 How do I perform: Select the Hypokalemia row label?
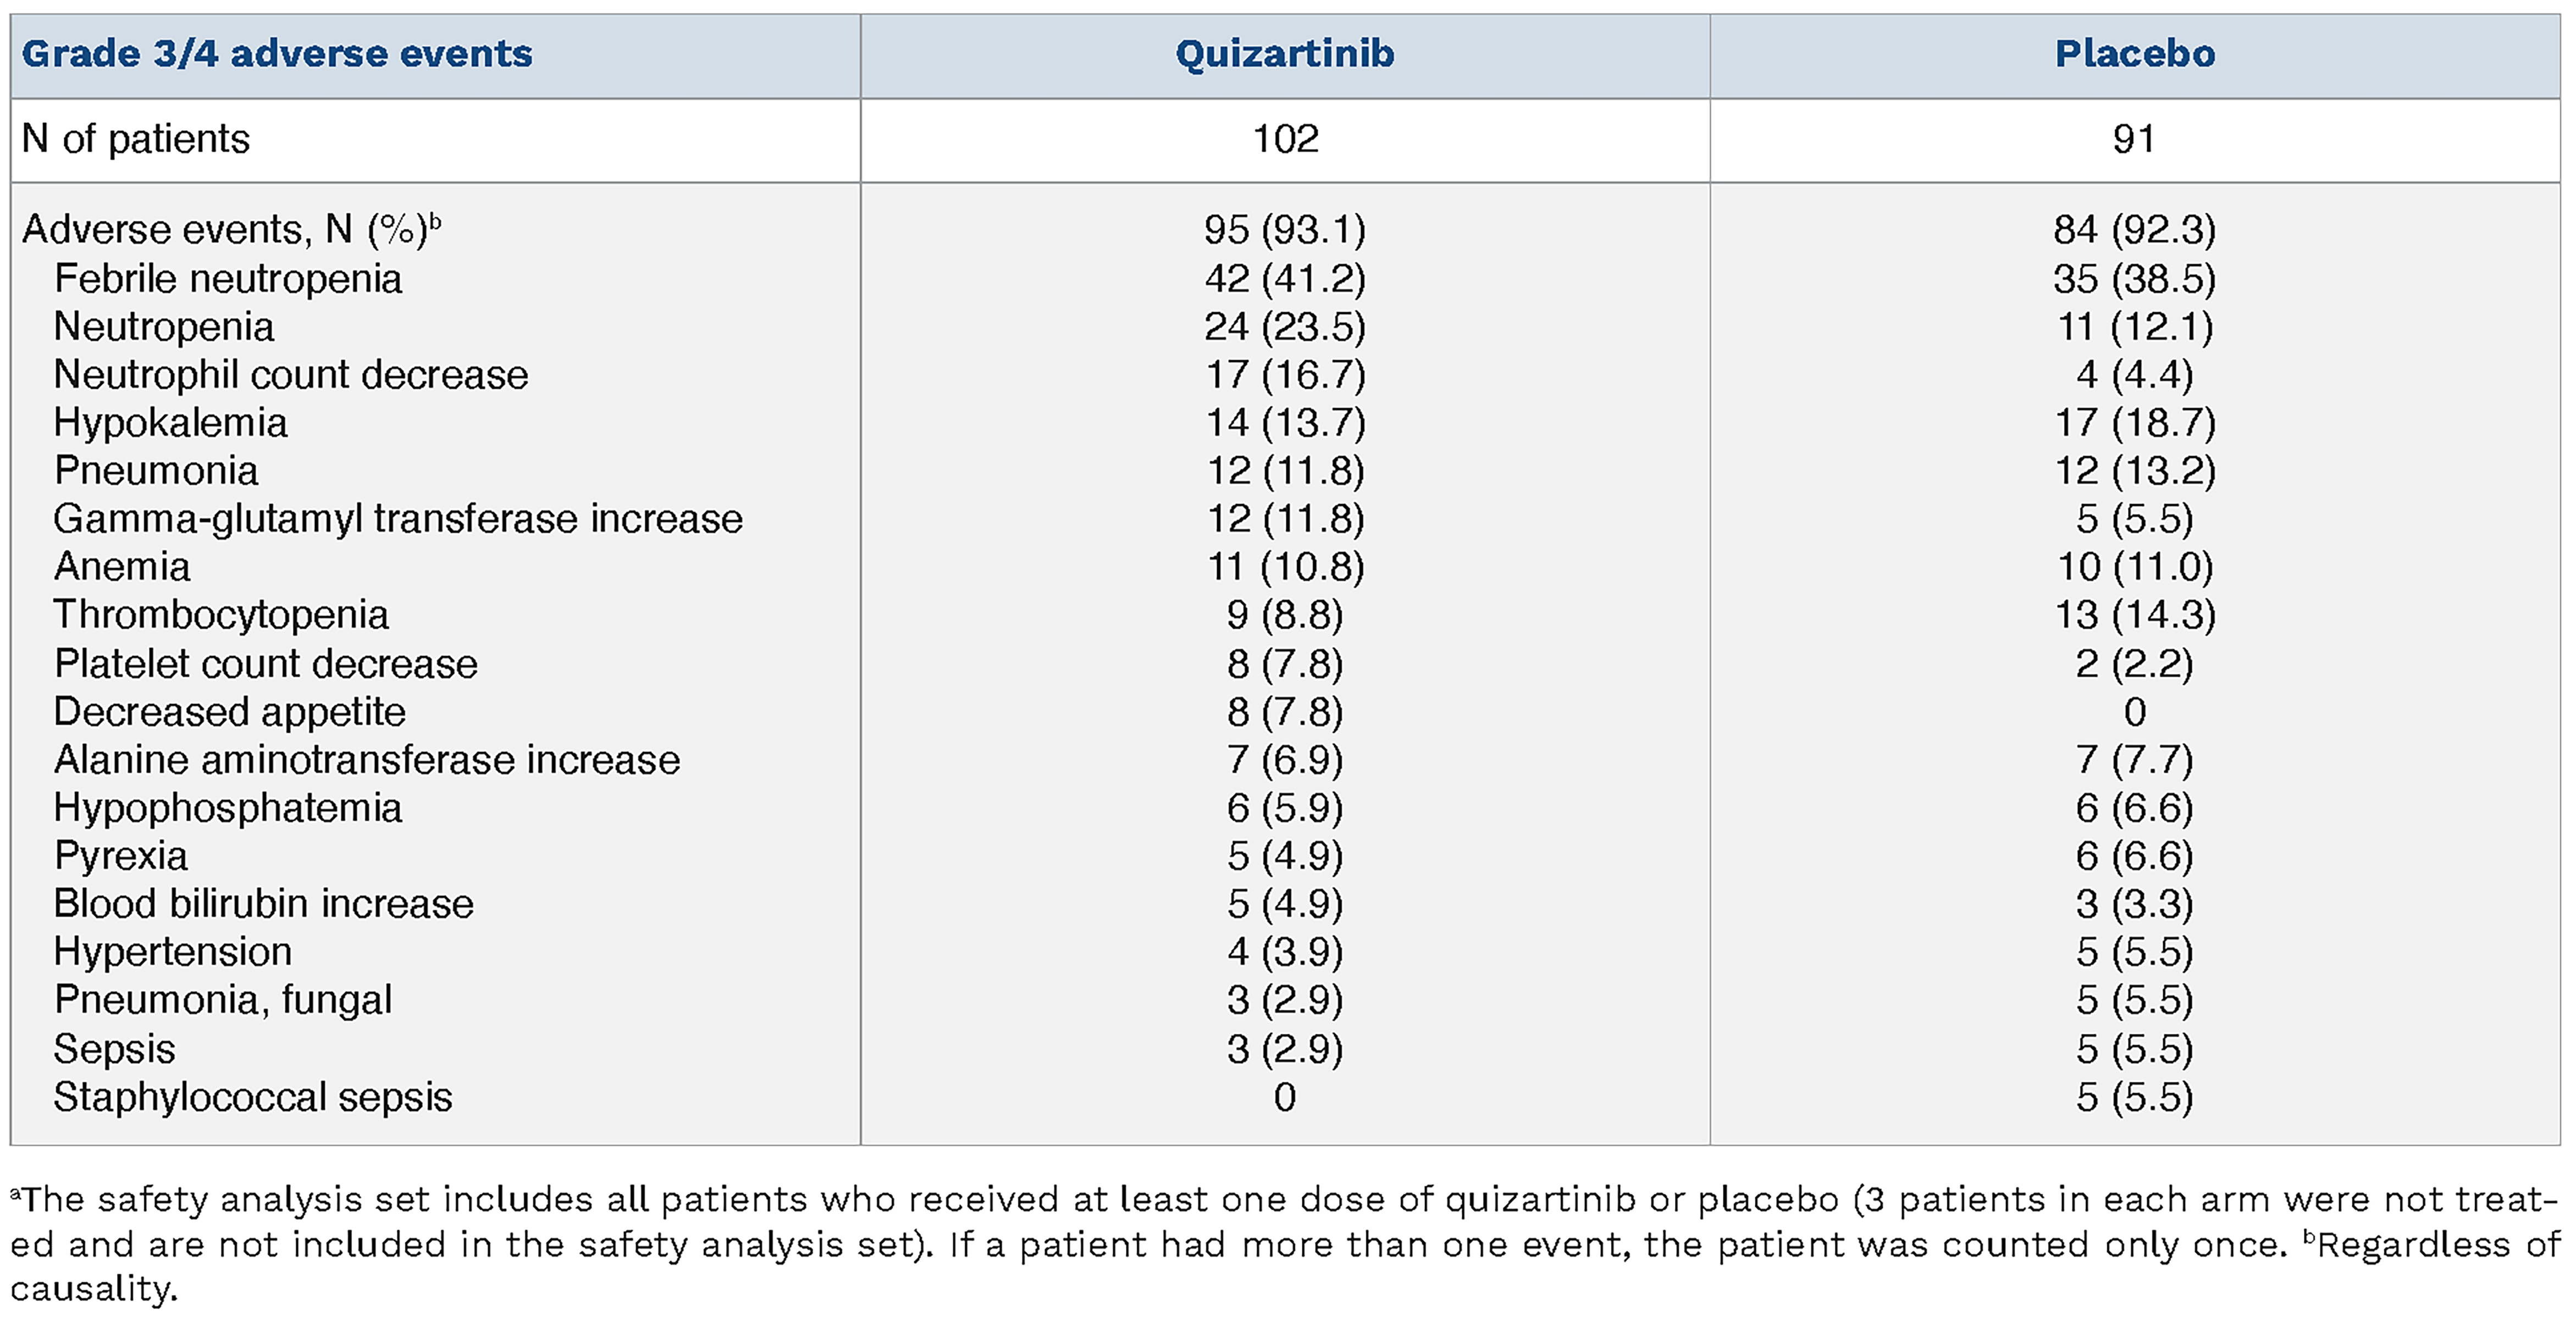pos(171,423)
